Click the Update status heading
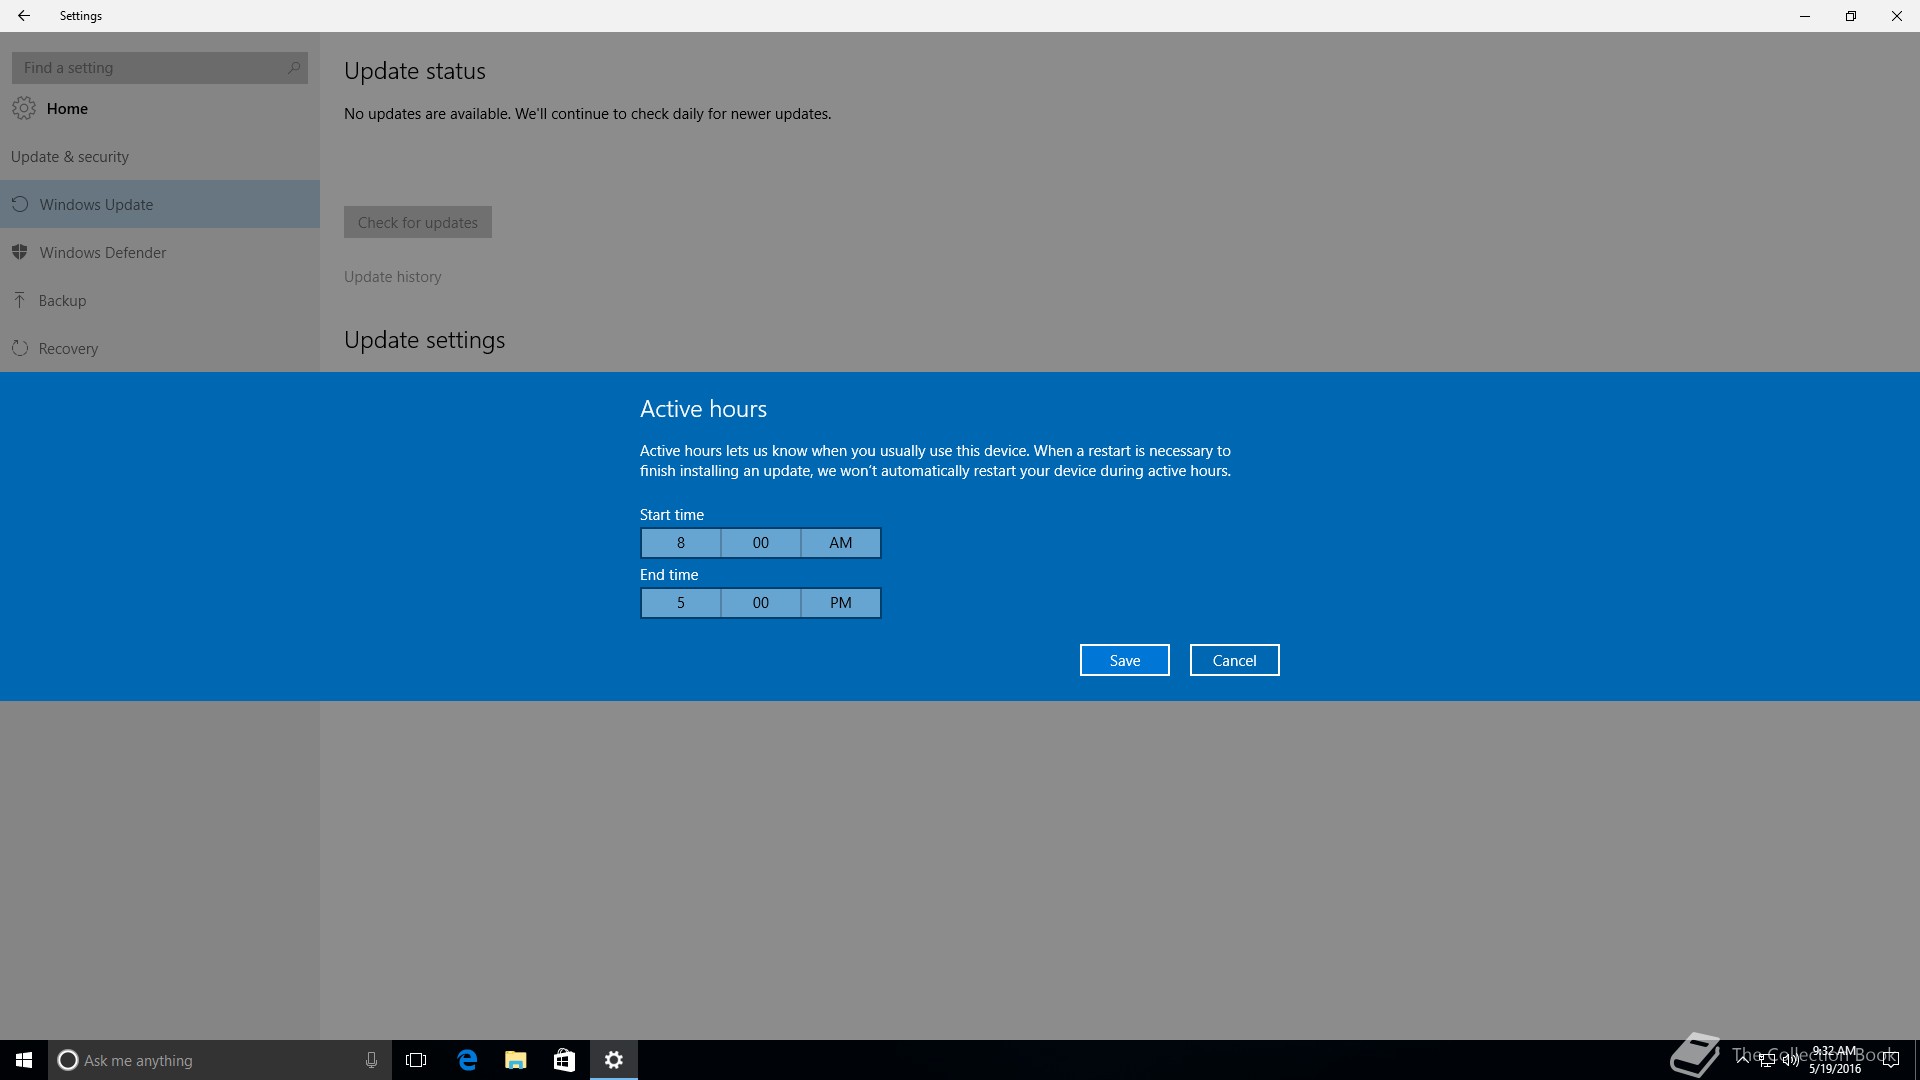Viewport: 1920px width, 1080px height. (415, 71)
